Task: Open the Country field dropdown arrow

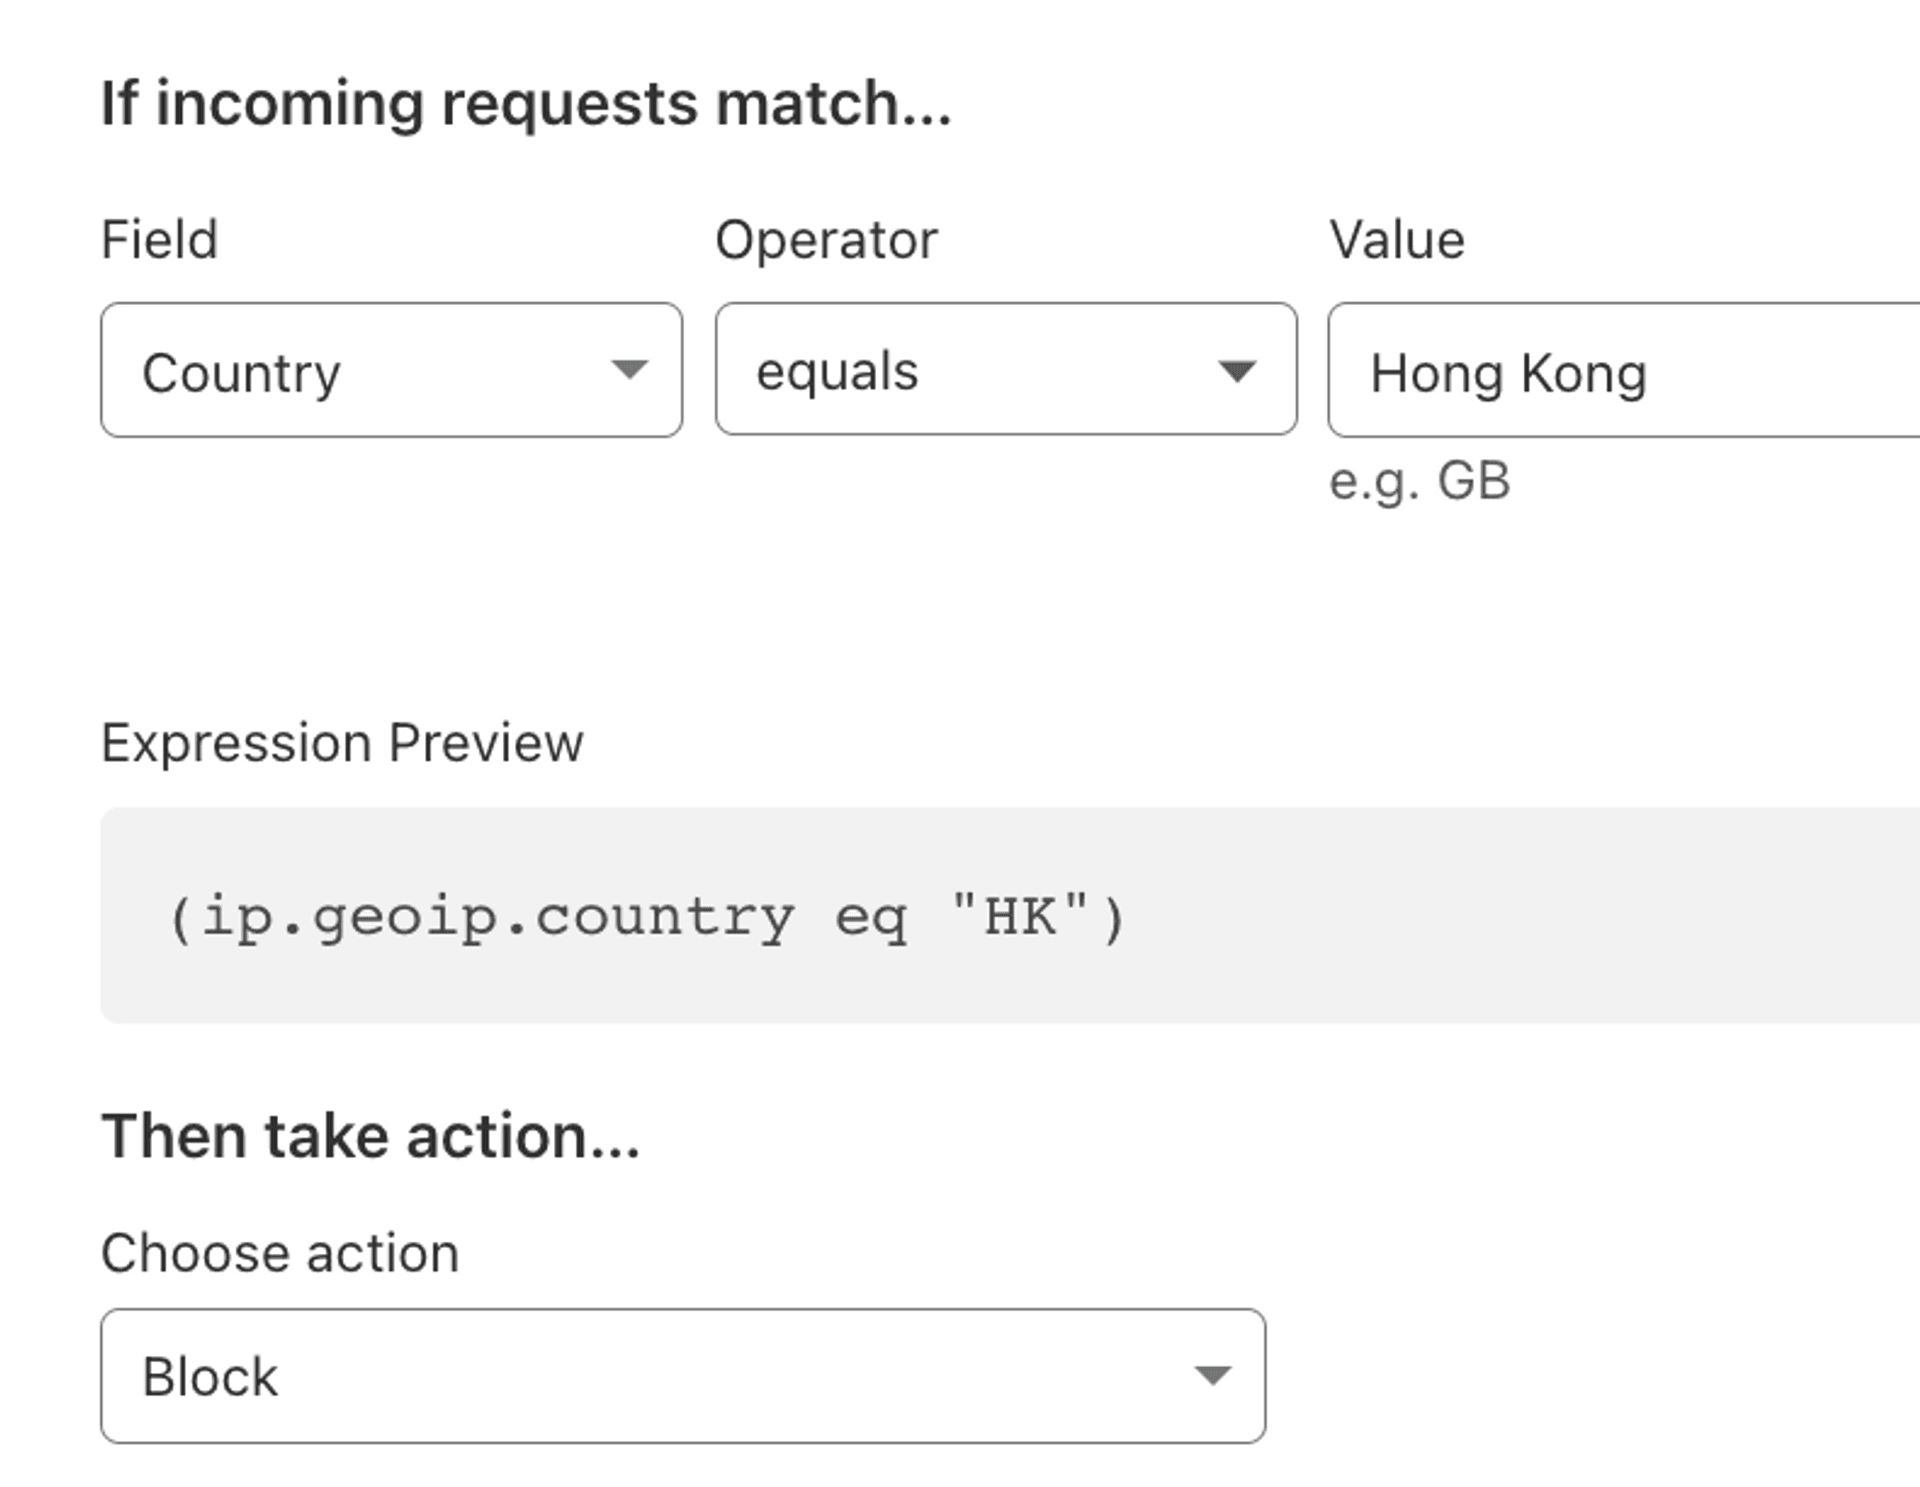Action: click(629, 370)
